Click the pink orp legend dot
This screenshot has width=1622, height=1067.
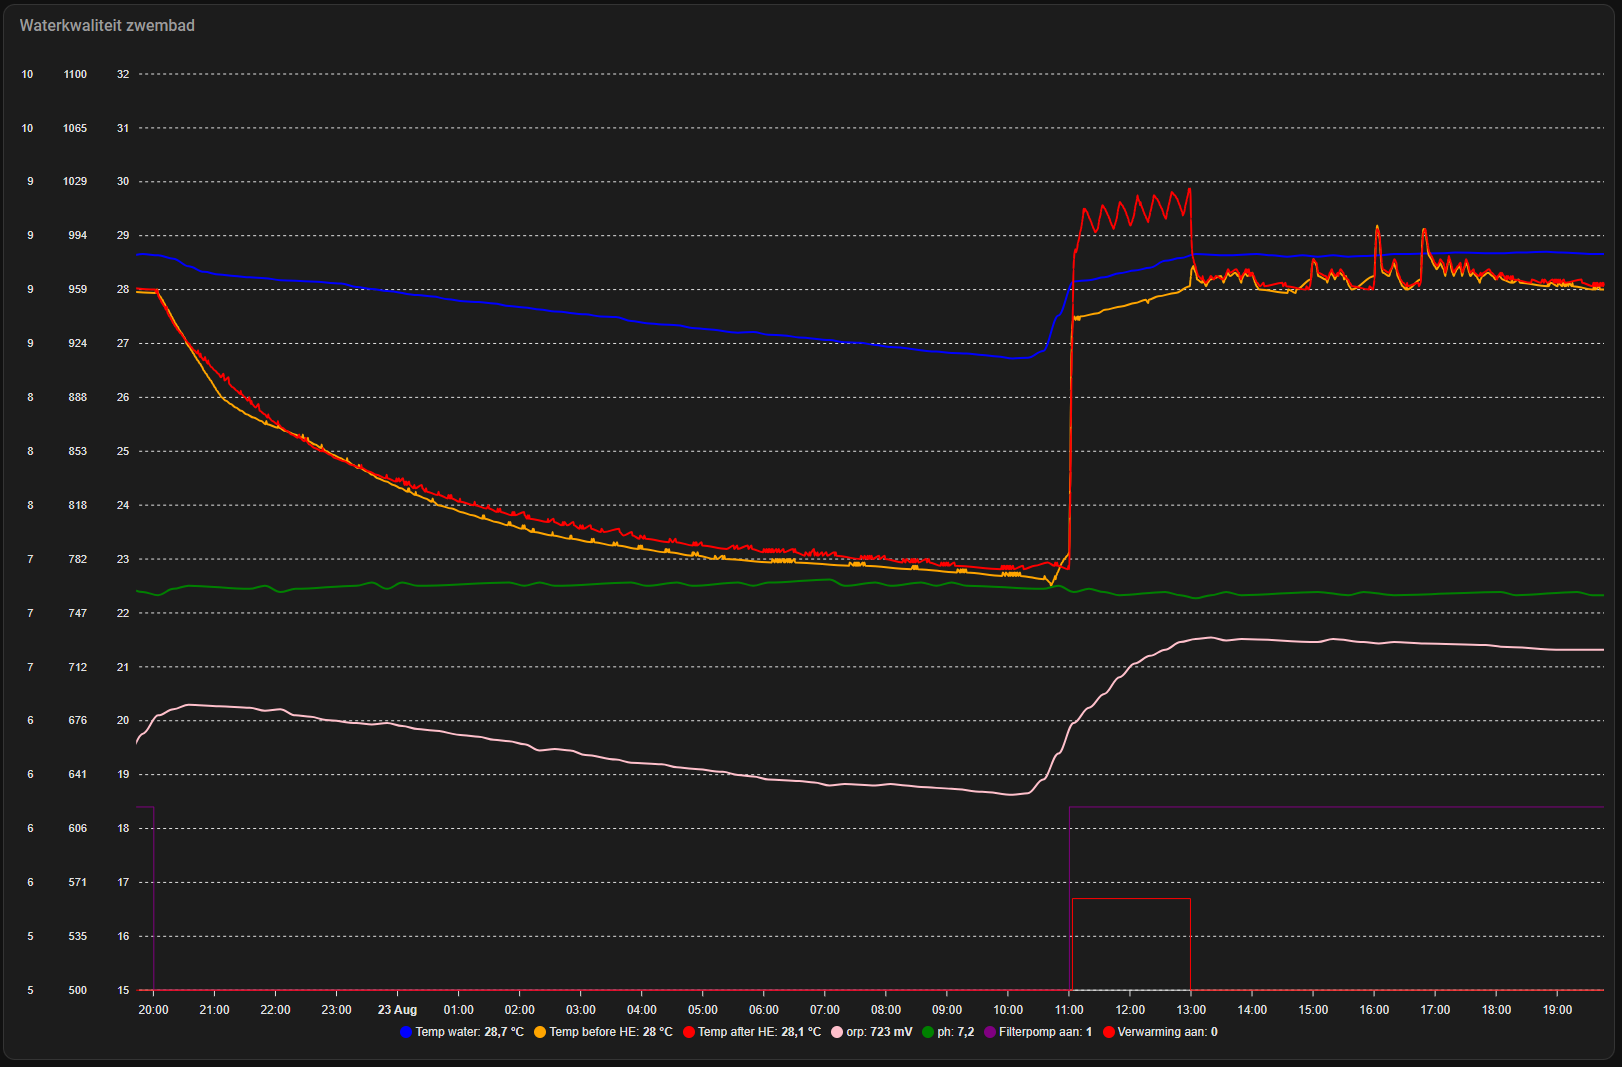point(837,1032)
